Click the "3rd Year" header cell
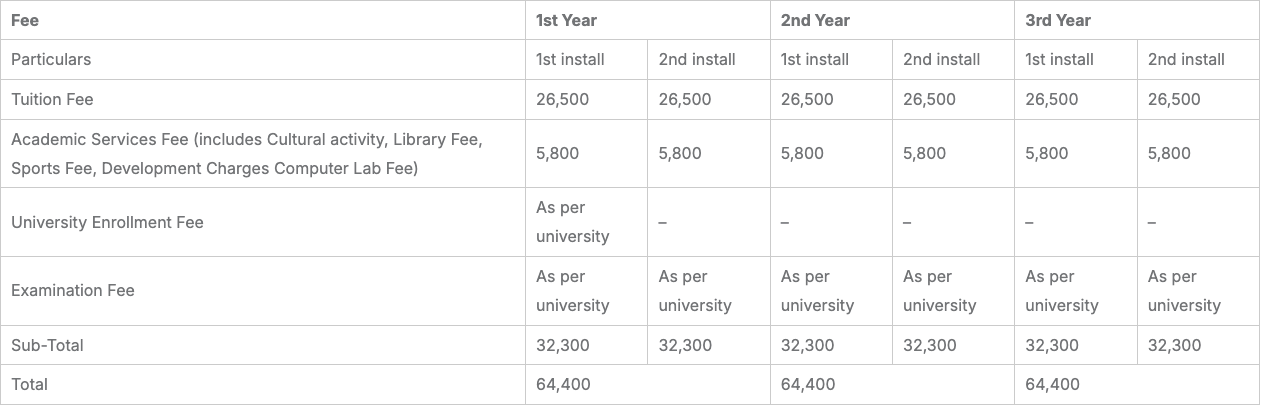 (x=1056, y=20)
